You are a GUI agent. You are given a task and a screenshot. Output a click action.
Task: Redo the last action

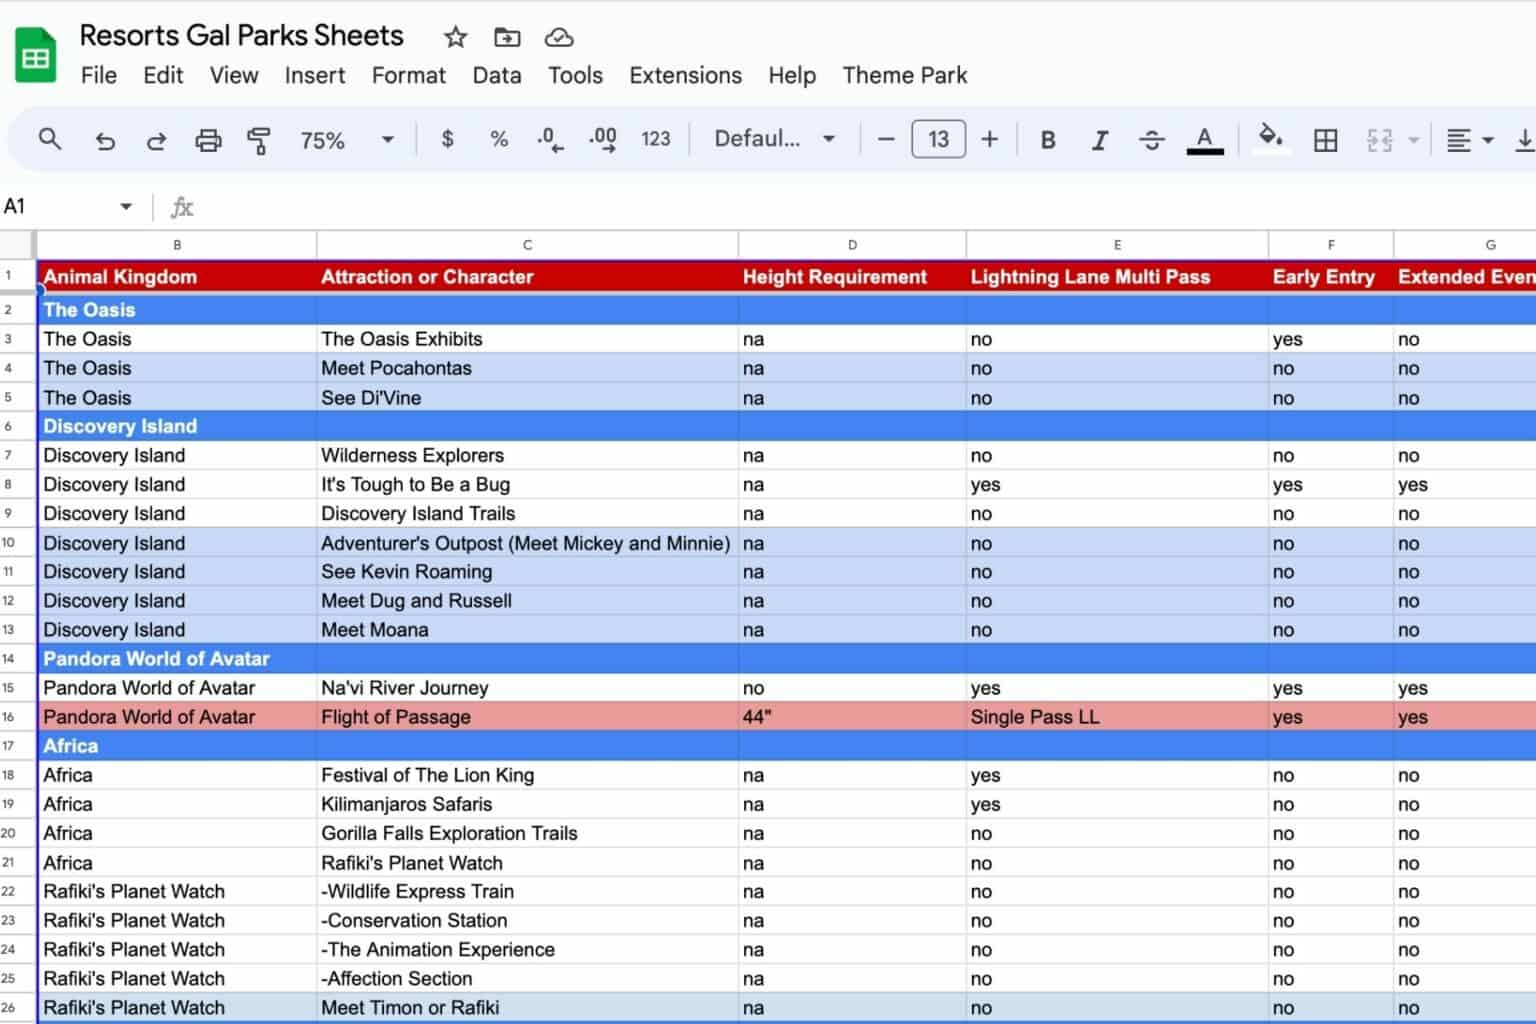[156, 139]
